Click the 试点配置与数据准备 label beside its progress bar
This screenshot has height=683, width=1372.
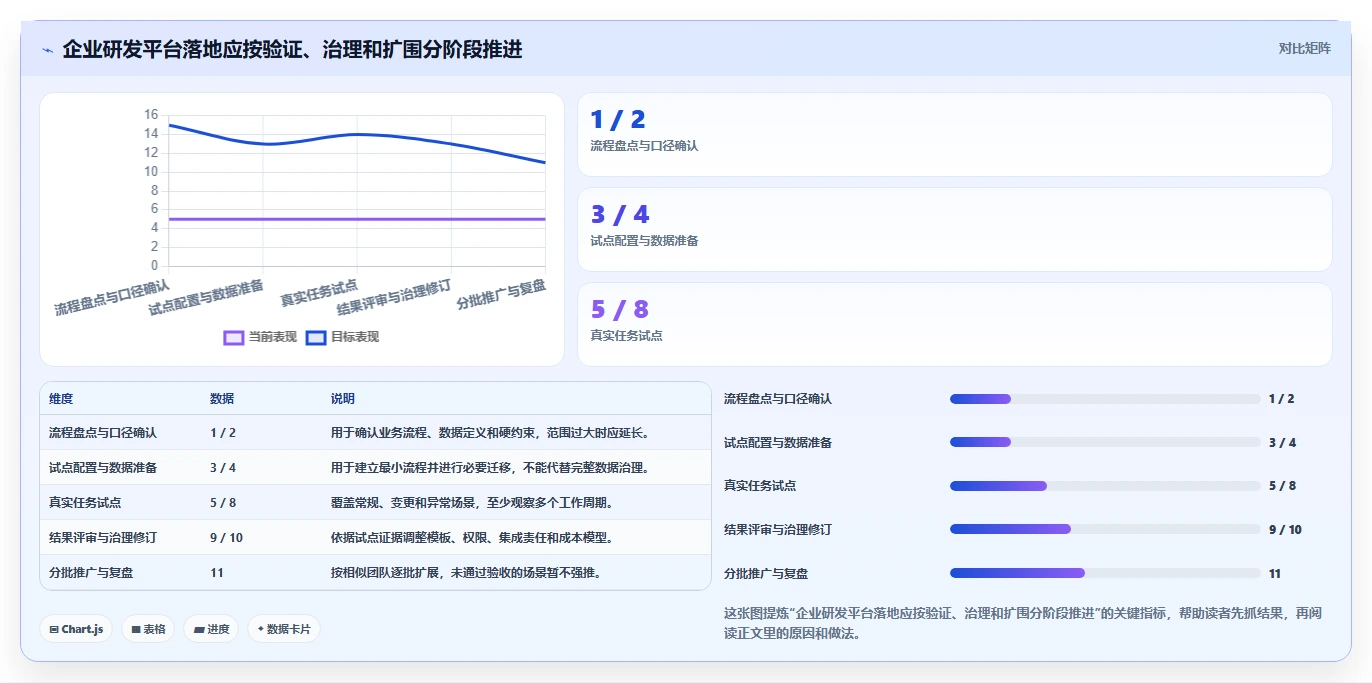tap(778, 442)
